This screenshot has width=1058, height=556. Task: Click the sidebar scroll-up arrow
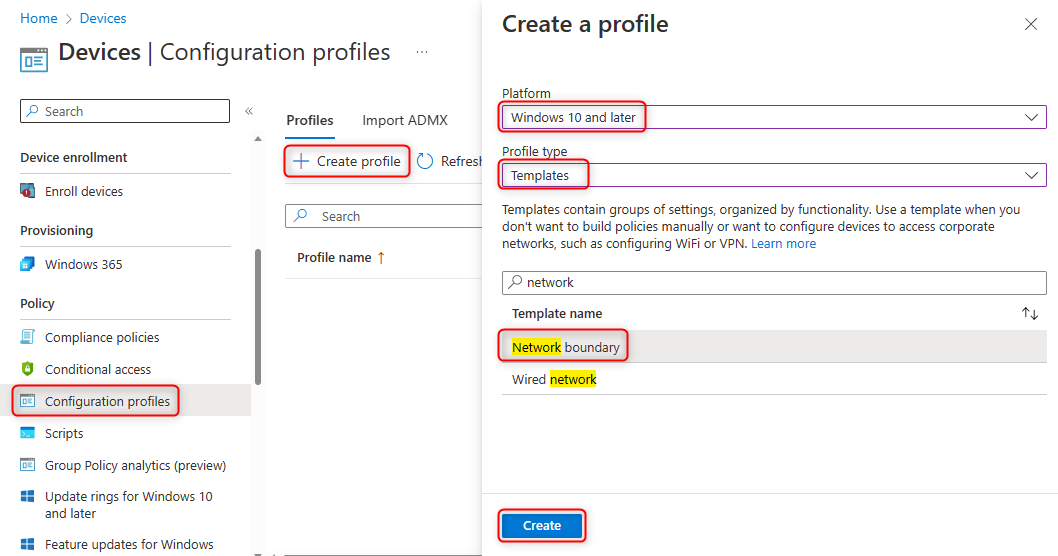tap(258, 139)
